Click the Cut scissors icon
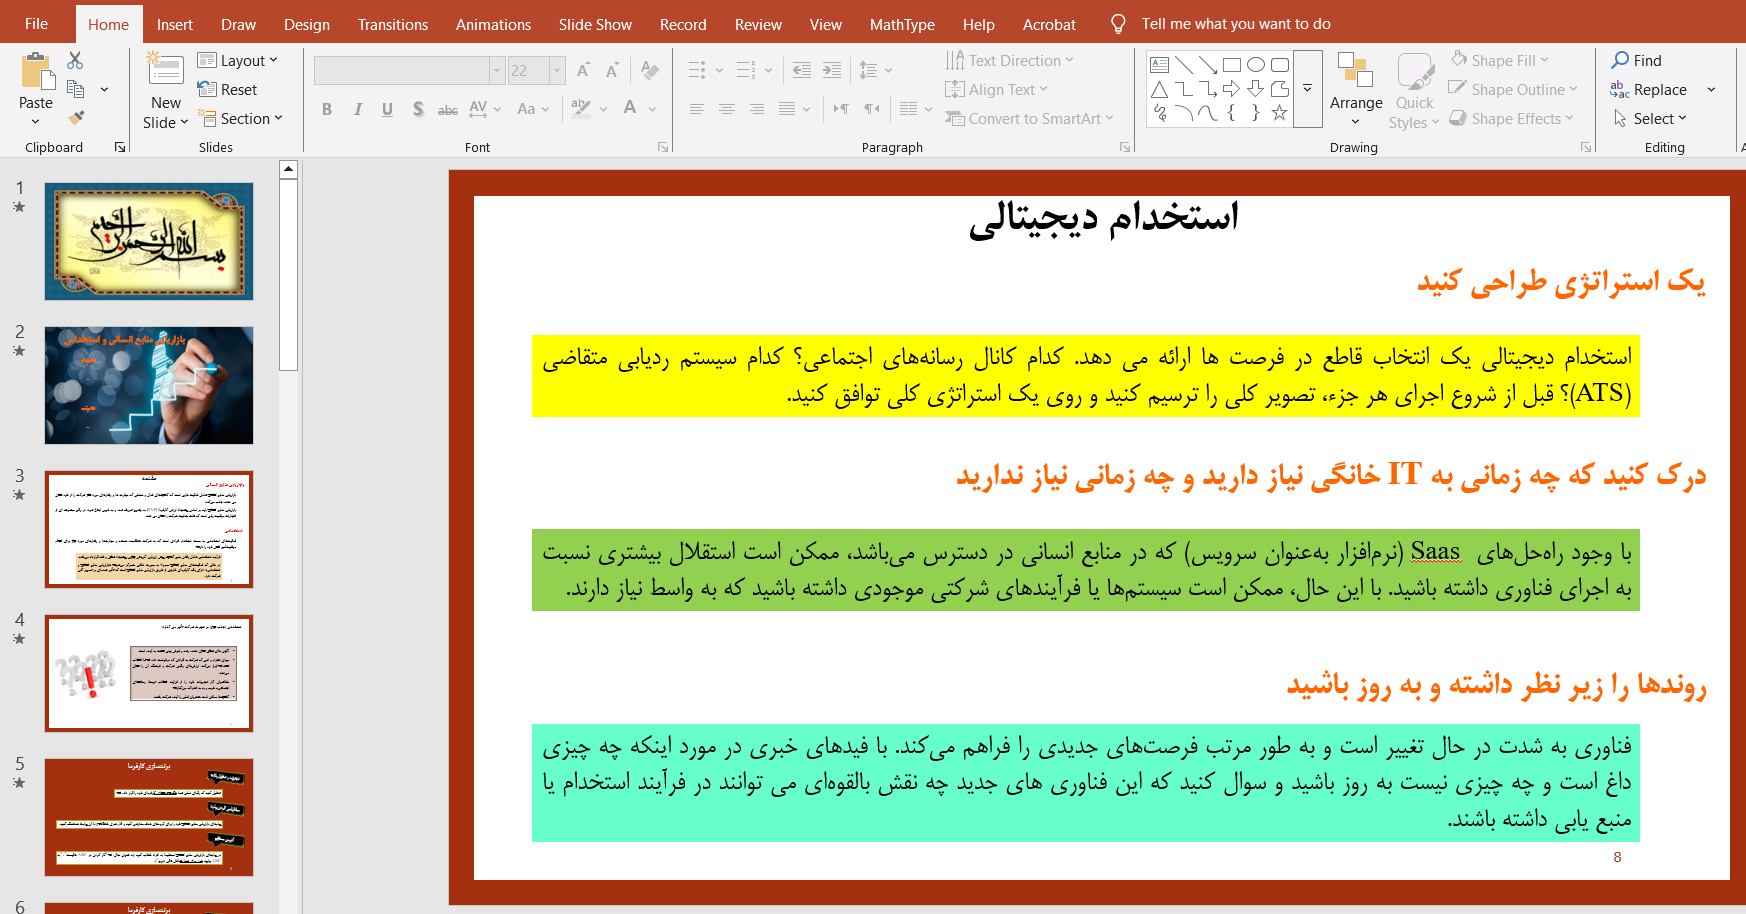 pos(75,61)
